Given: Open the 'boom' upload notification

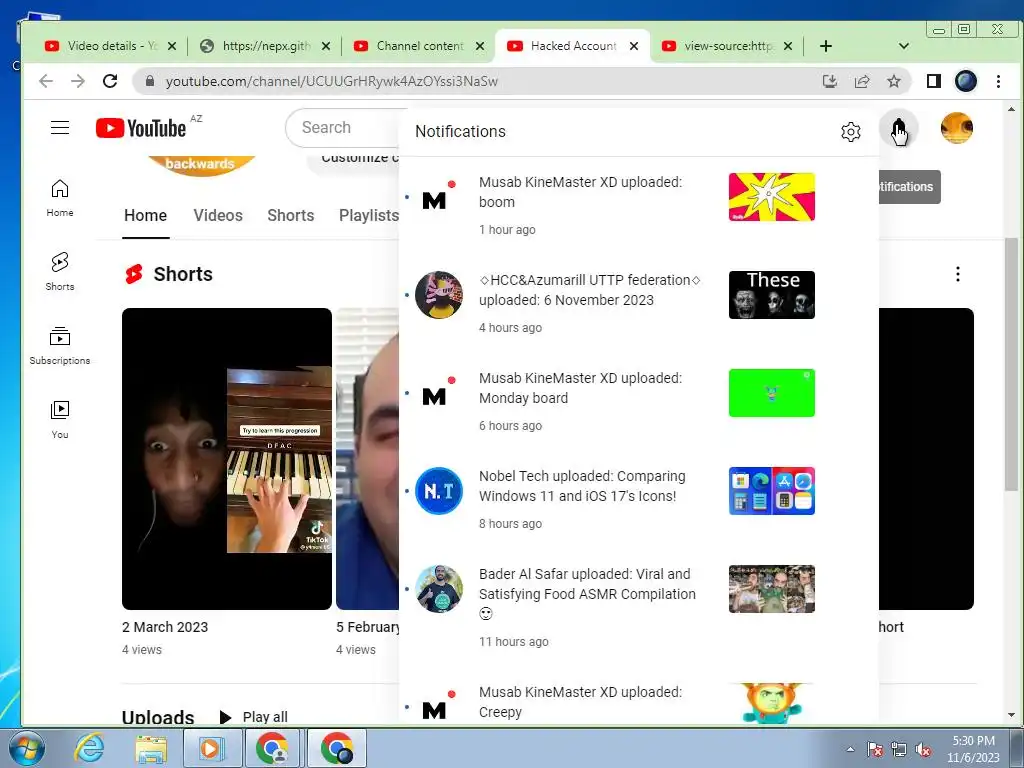Looking at the screenshot, I should tap(639, 205).
